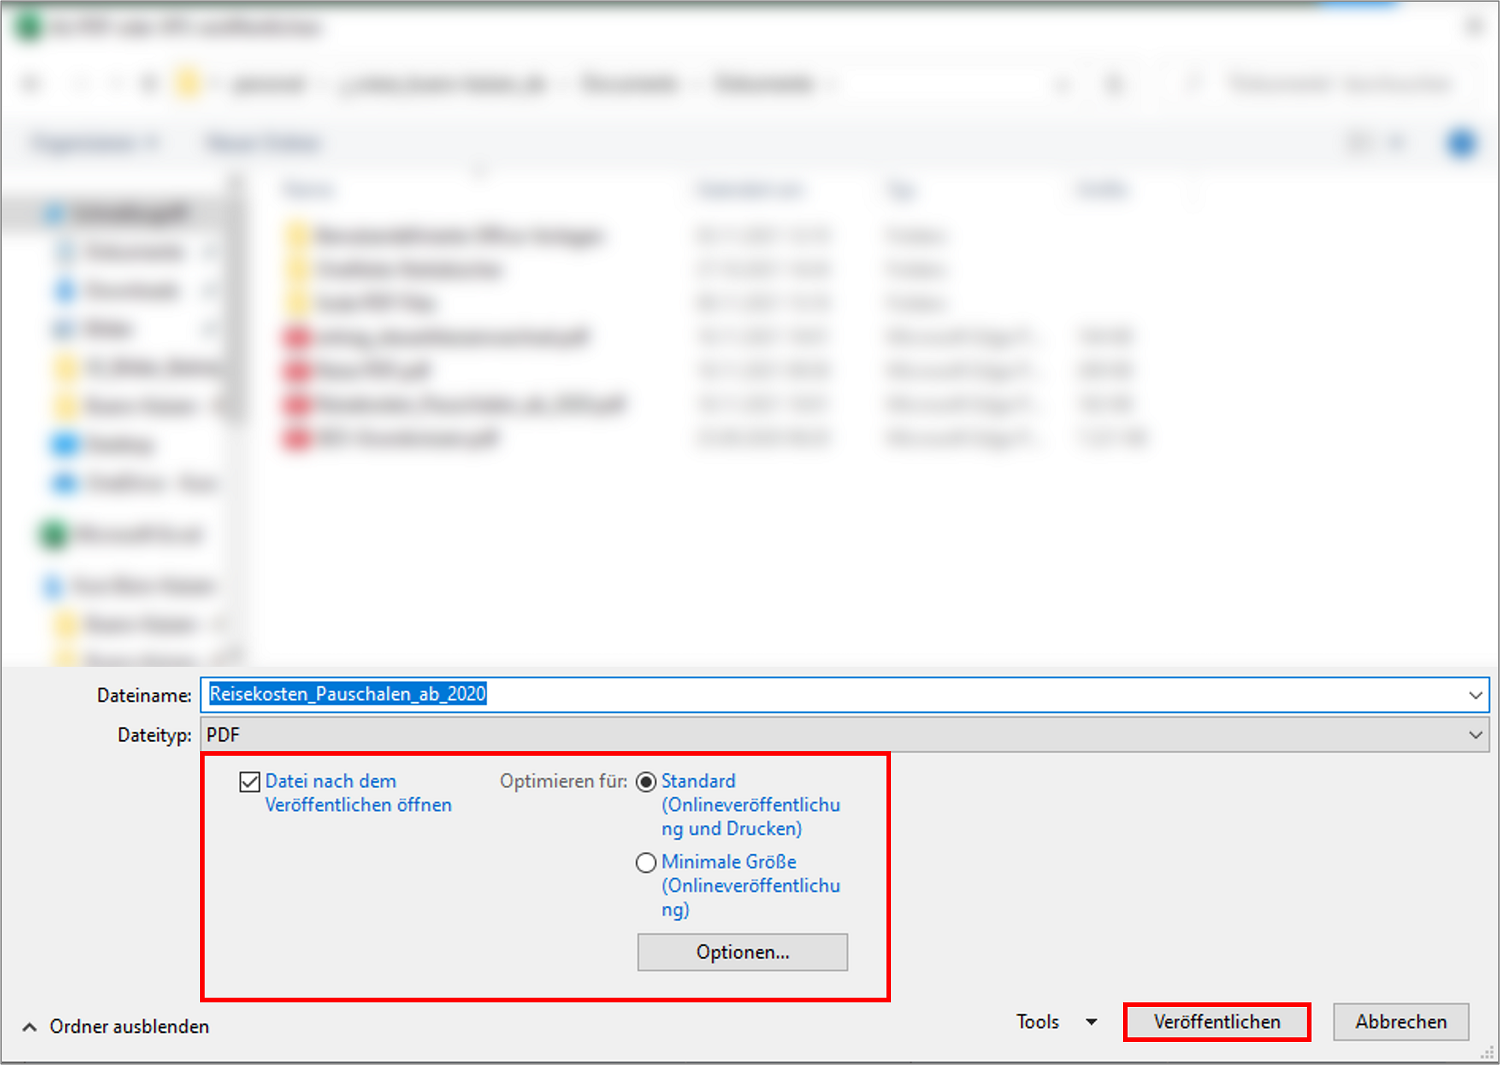Select the 'Minimale Größe' radio button
The width and height of the screenshot is (1500, 1065).
point(646,863)
